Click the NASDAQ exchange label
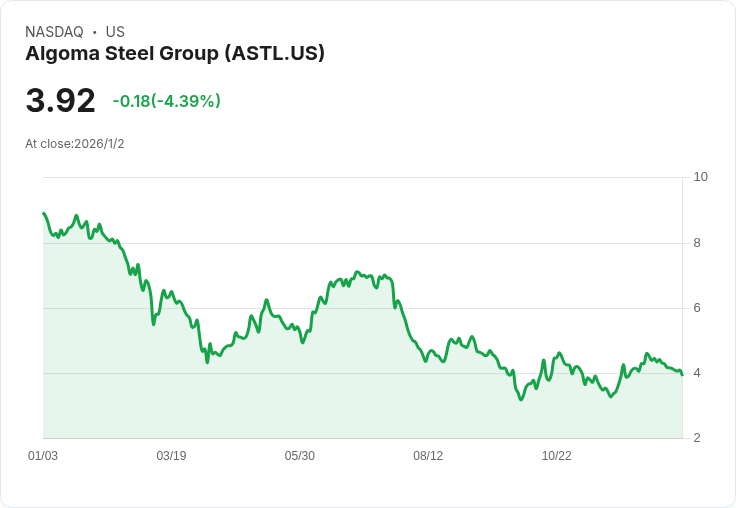Viewport: 736px width, 508px height. 54,32
